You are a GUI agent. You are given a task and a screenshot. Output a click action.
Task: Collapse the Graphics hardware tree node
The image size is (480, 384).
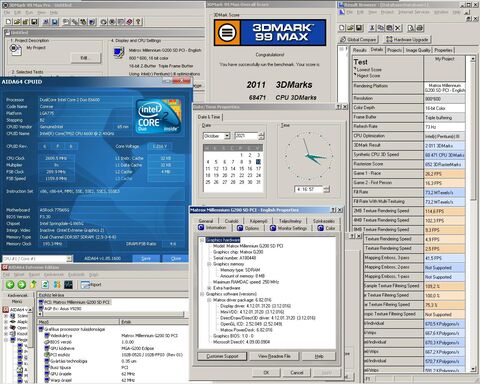pyautogui.click(x=202, y=240)
